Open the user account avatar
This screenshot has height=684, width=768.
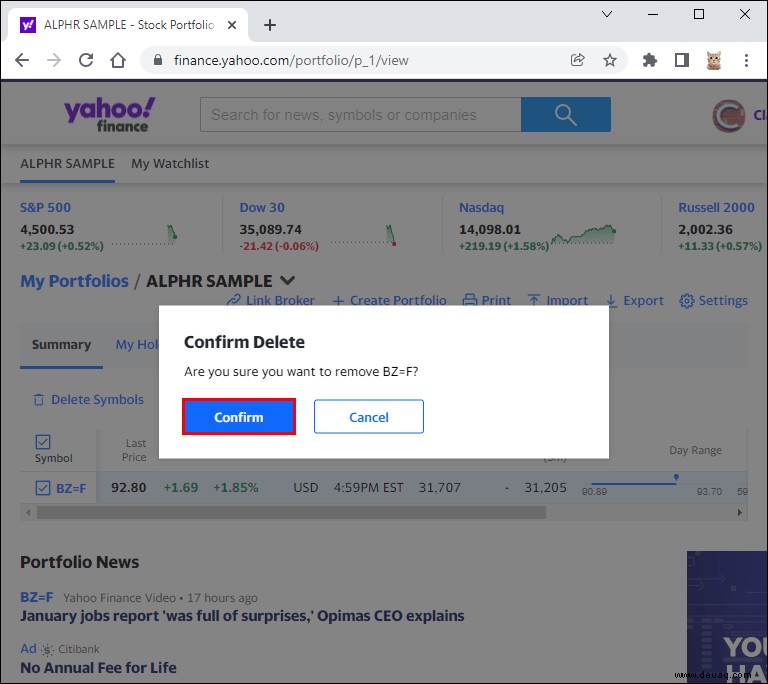pos(729,116)
